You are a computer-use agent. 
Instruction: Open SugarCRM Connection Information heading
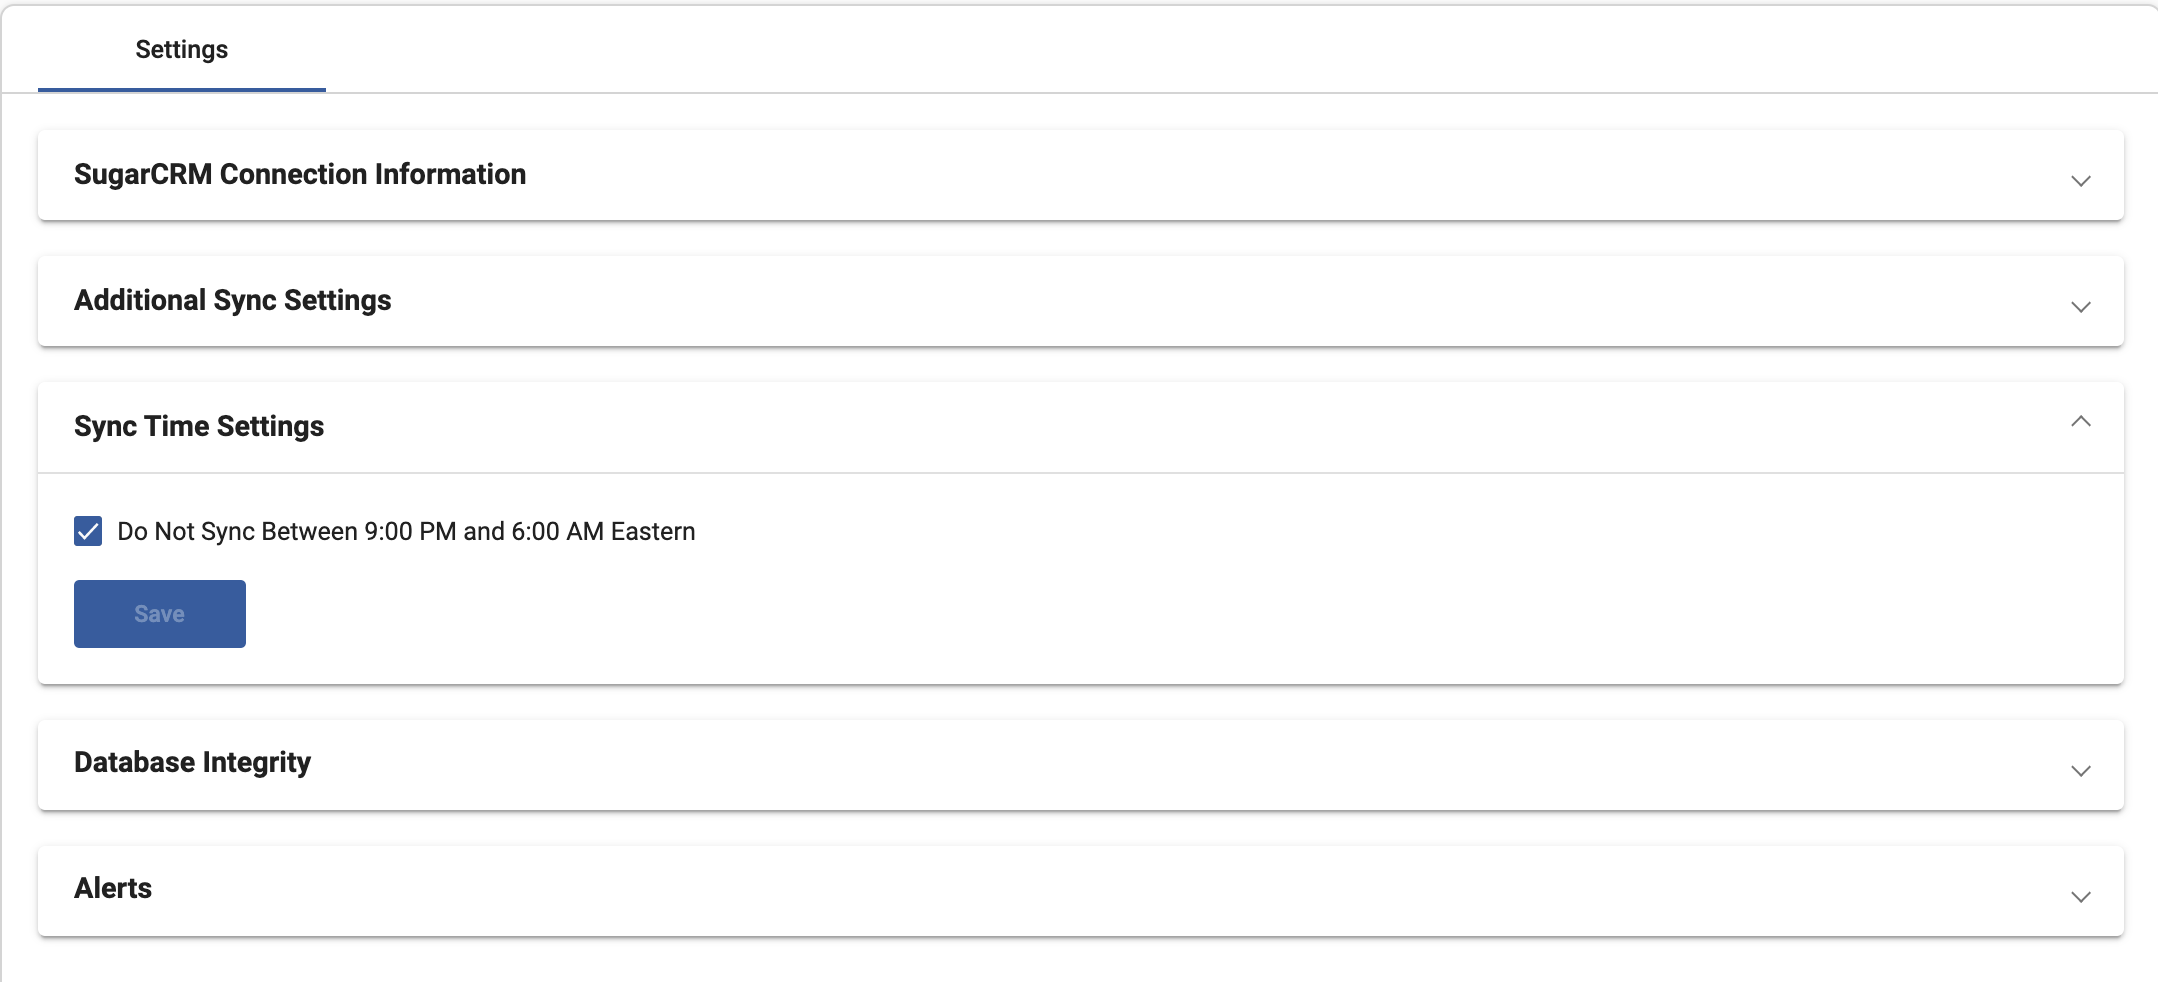point(299,174)
